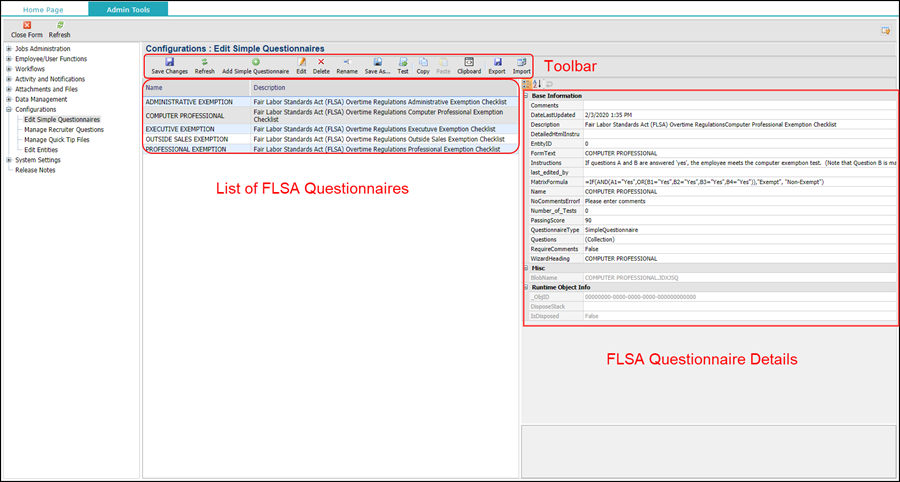The height and width of the screenshot is (482, 900).
Task: Click the Refresh icon in the questionnaire toolbar
Action: point(204,62)
